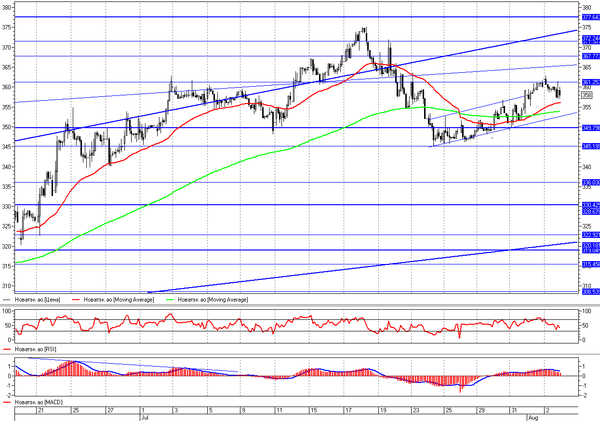Image resolution: width=600 pixels, height=421 pixels.
Task: Select the red [Moving Average] legend label
Action: pos(119,300)
